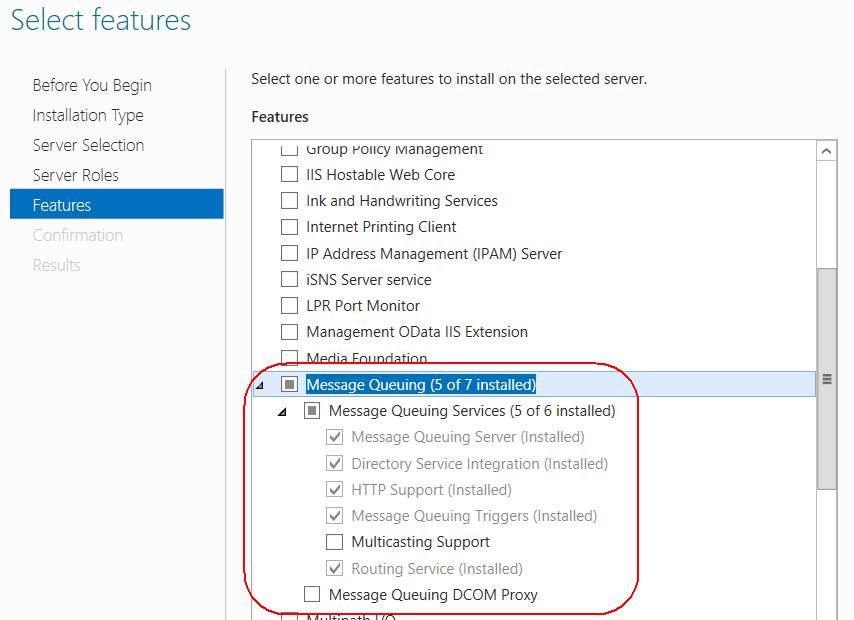Image resolution: width=854 pixels, height=620 pixels.
Task: Go to the Before You Begin step
Action: [x=92, y=86]
